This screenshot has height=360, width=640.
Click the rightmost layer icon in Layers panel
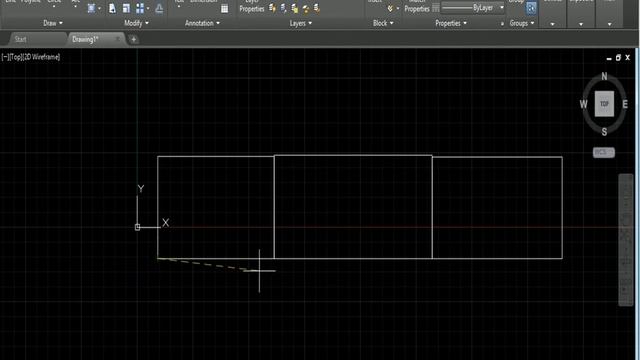point(317,8)
